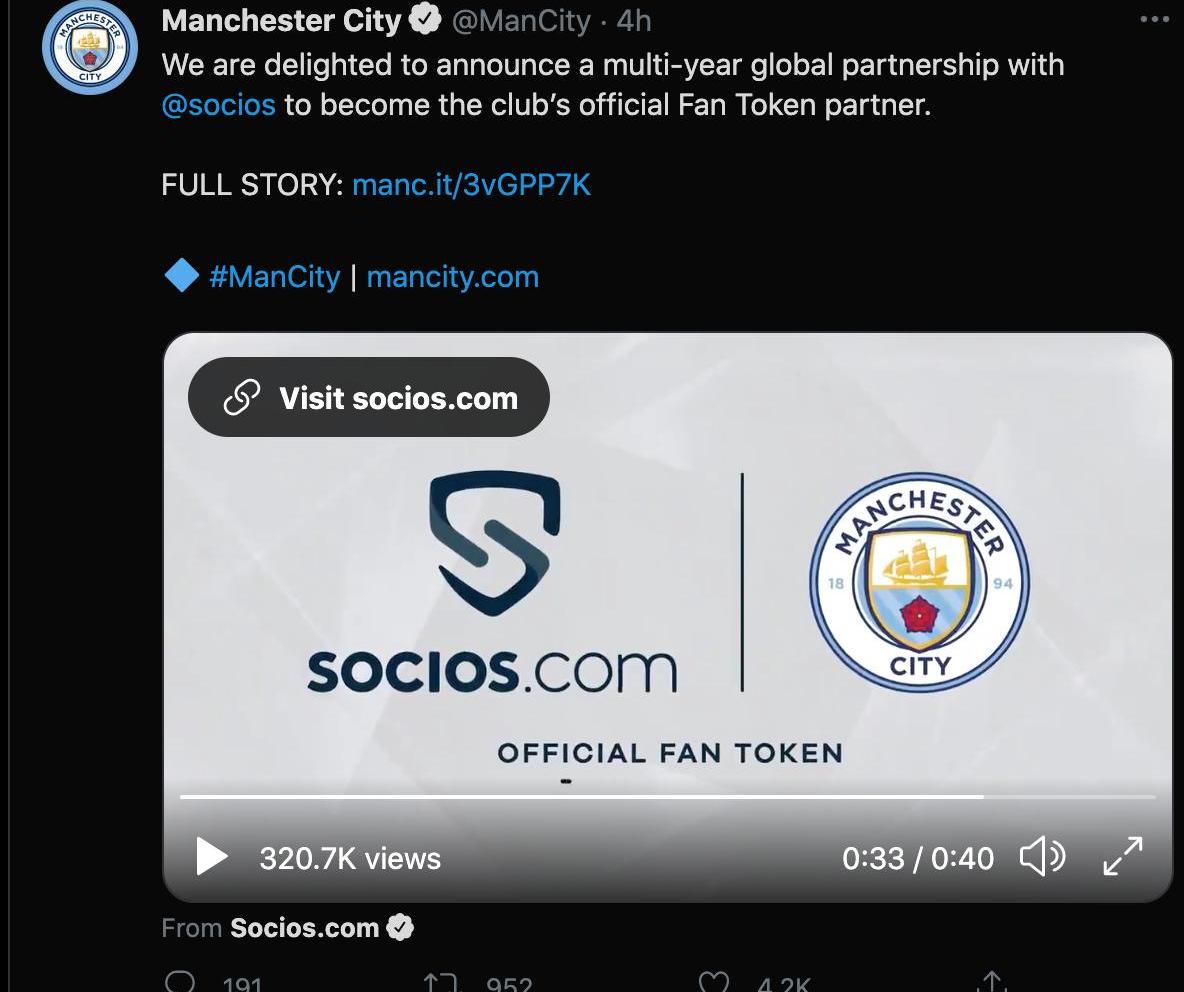Click the Manchester City account name
The width and height of the screenshot is (1184, 992).
281,20
